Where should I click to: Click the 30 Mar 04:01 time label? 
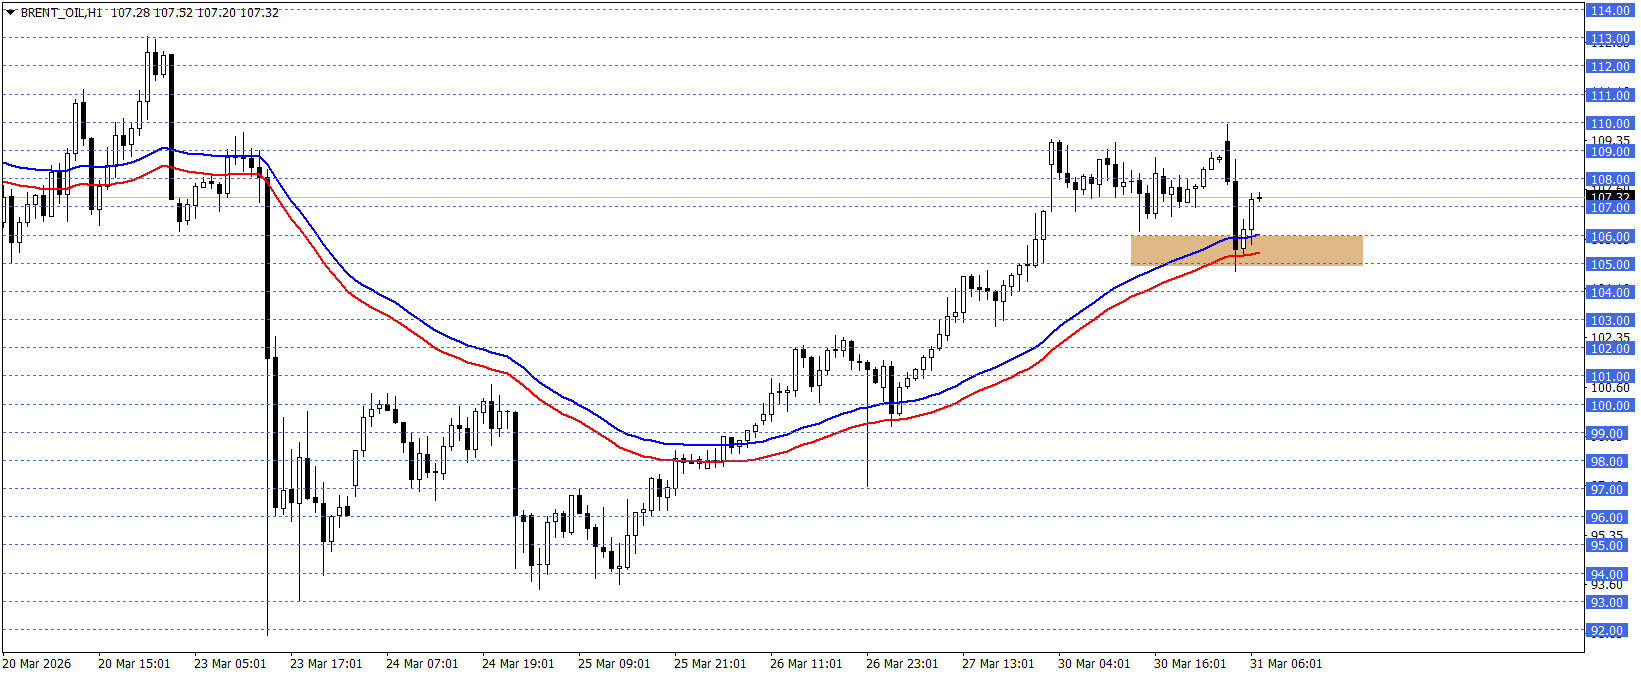tap(1094, 664)
